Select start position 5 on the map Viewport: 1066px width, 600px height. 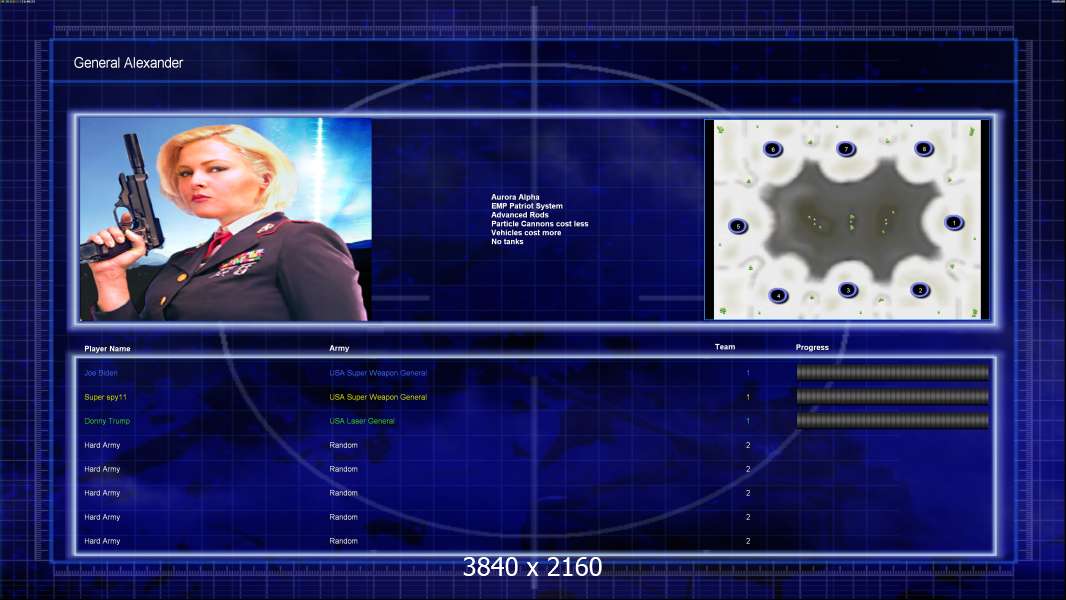click(738, 226)
